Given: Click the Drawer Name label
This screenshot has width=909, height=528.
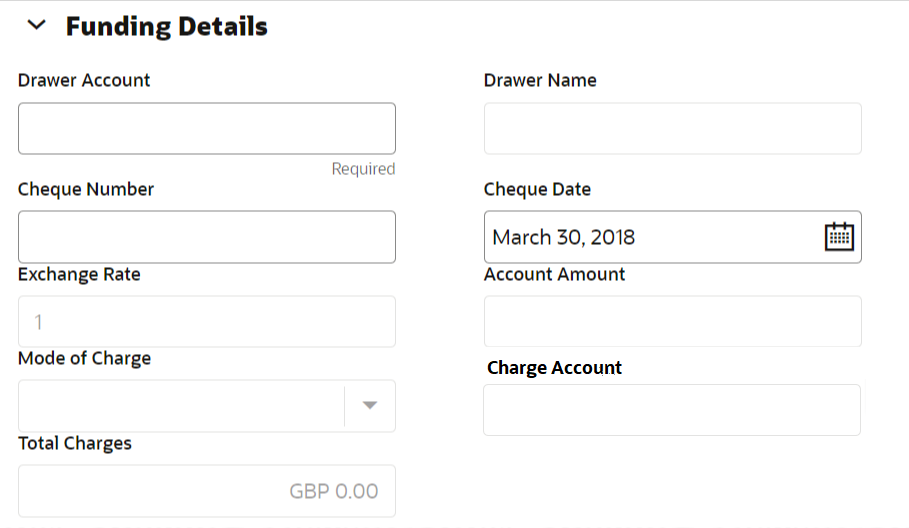Looking at the screenshot, I should tap(540, 80).
